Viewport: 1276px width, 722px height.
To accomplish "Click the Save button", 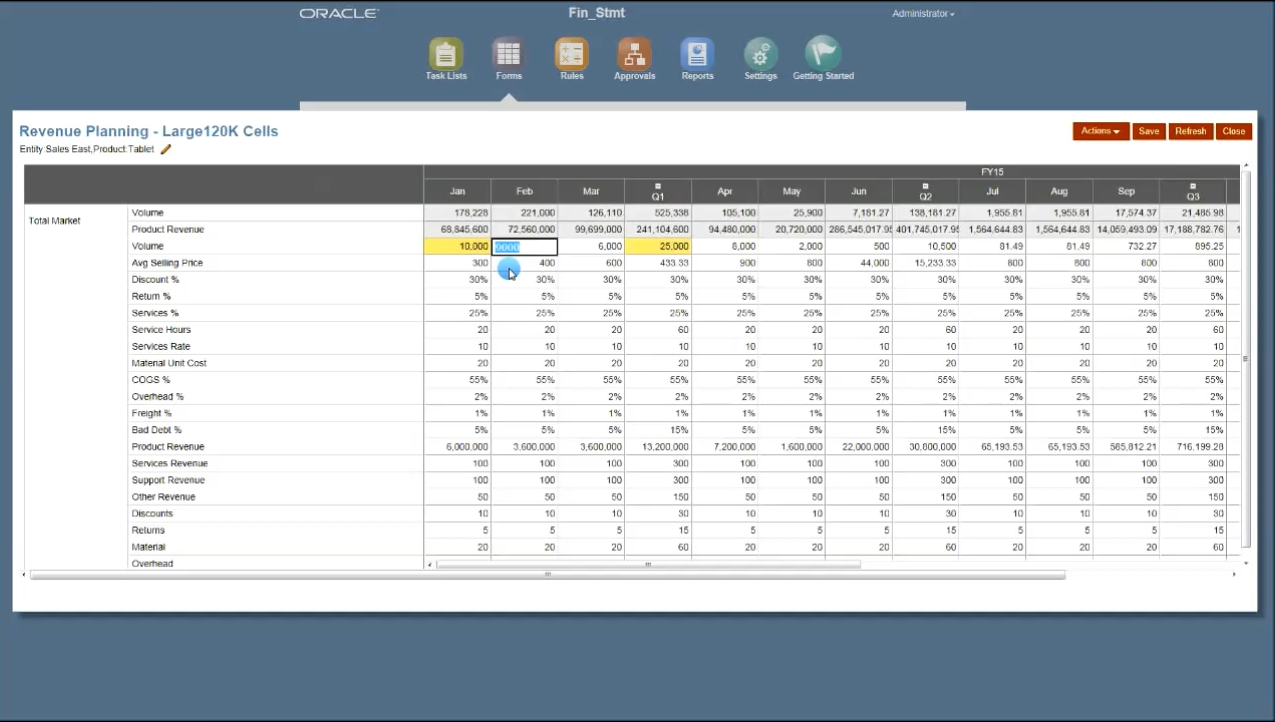I will tap(1149, 131).
